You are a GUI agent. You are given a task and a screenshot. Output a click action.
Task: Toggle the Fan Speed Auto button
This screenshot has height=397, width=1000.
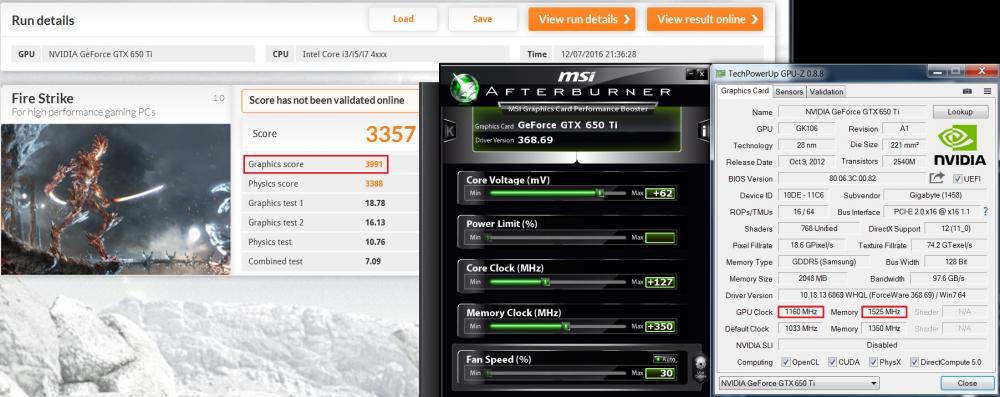coord(664,359)
